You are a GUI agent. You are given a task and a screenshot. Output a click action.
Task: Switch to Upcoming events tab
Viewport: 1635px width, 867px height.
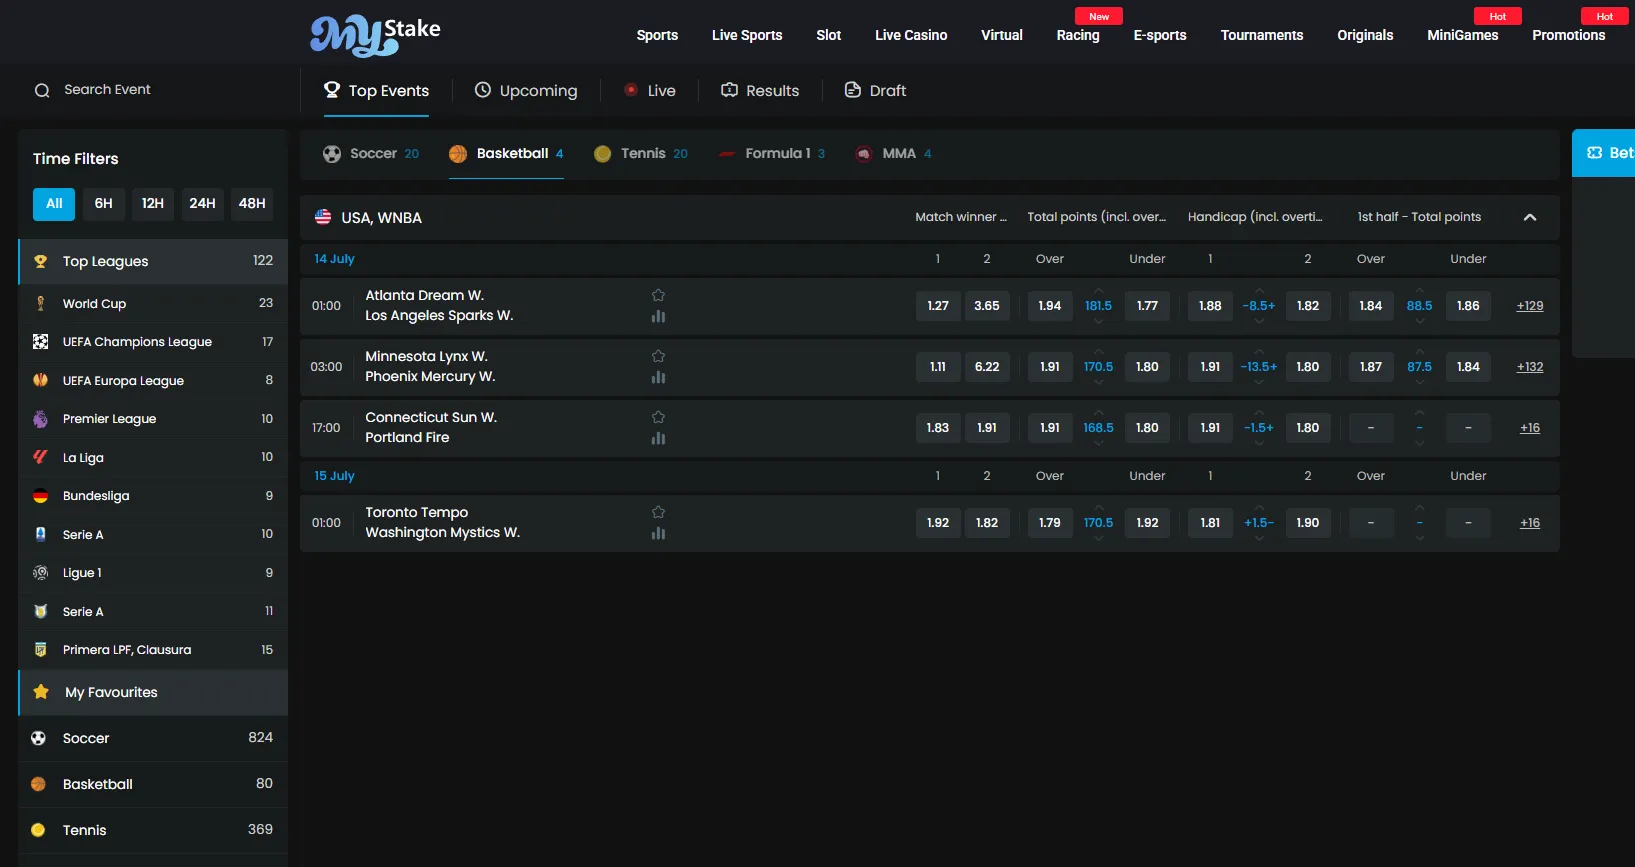click(x=526, y=90)
